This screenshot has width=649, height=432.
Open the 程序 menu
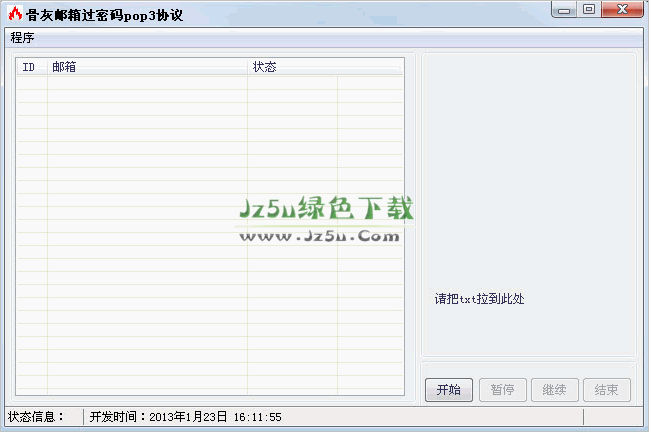(x=22, y=38)
